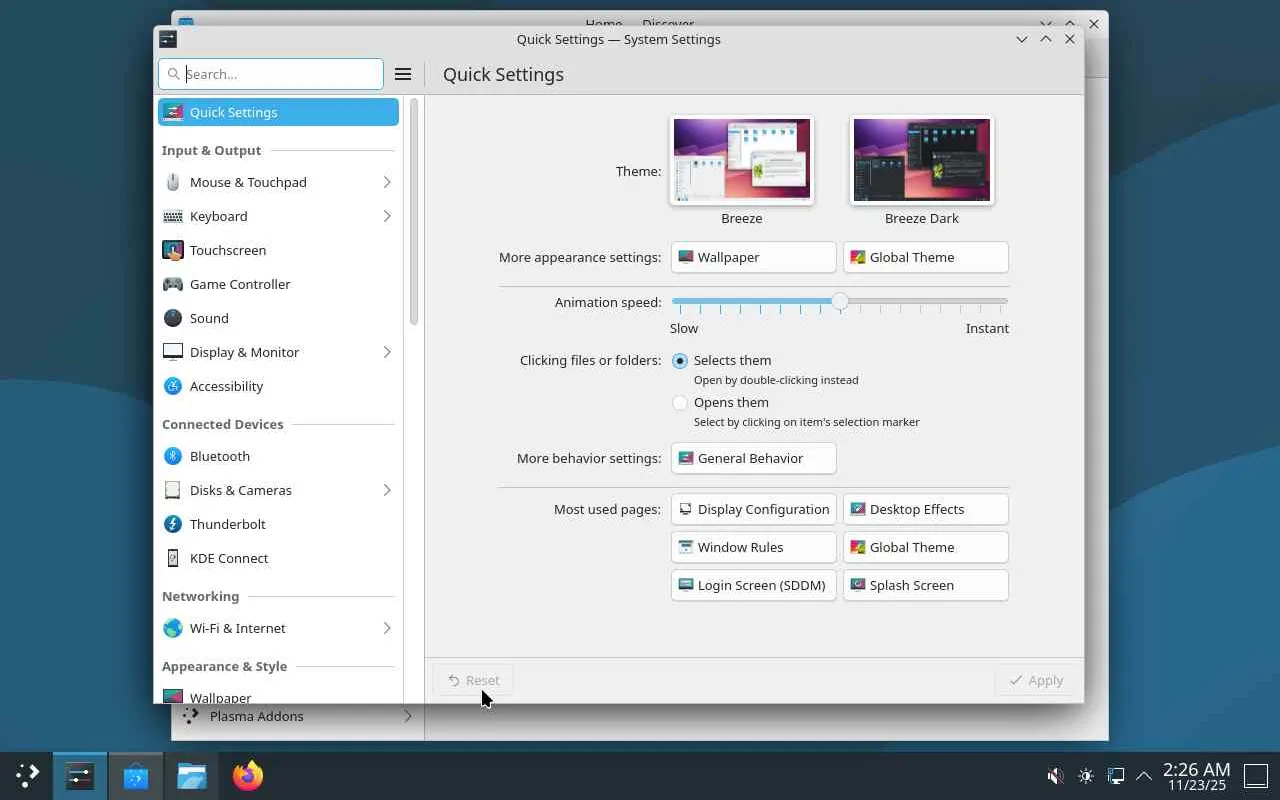1280x800 pixels.
Task: Go to the Sound settings page
Action: 278,318
